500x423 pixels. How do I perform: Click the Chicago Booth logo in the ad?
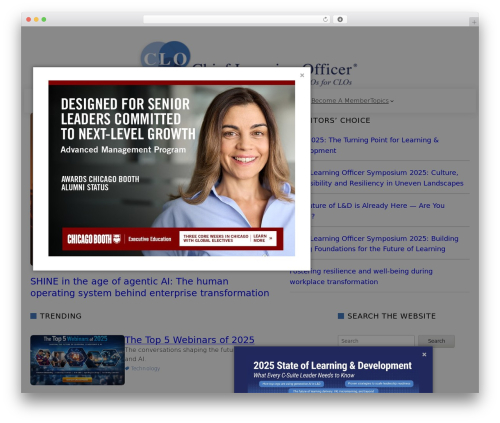coord(94,239)
